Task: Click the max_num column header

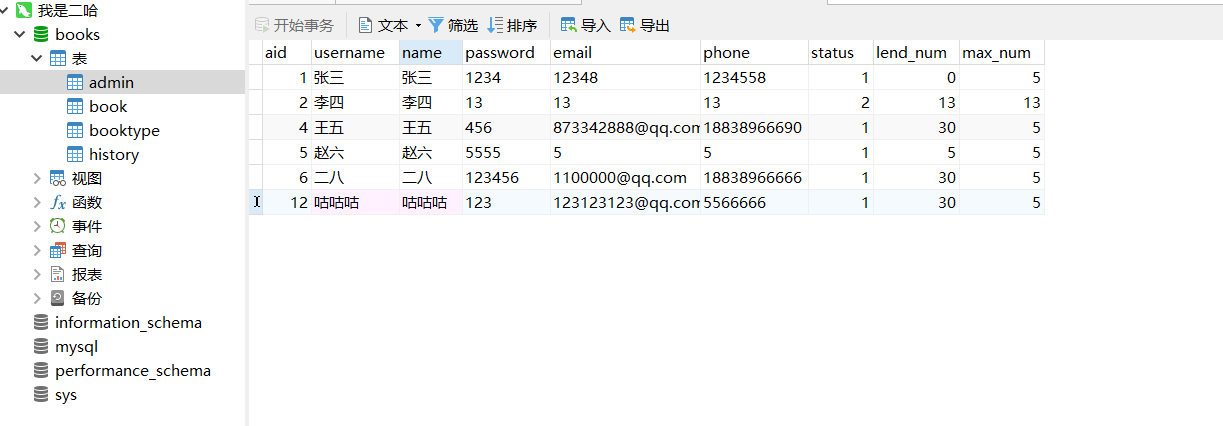Action: coord(1002,53)
